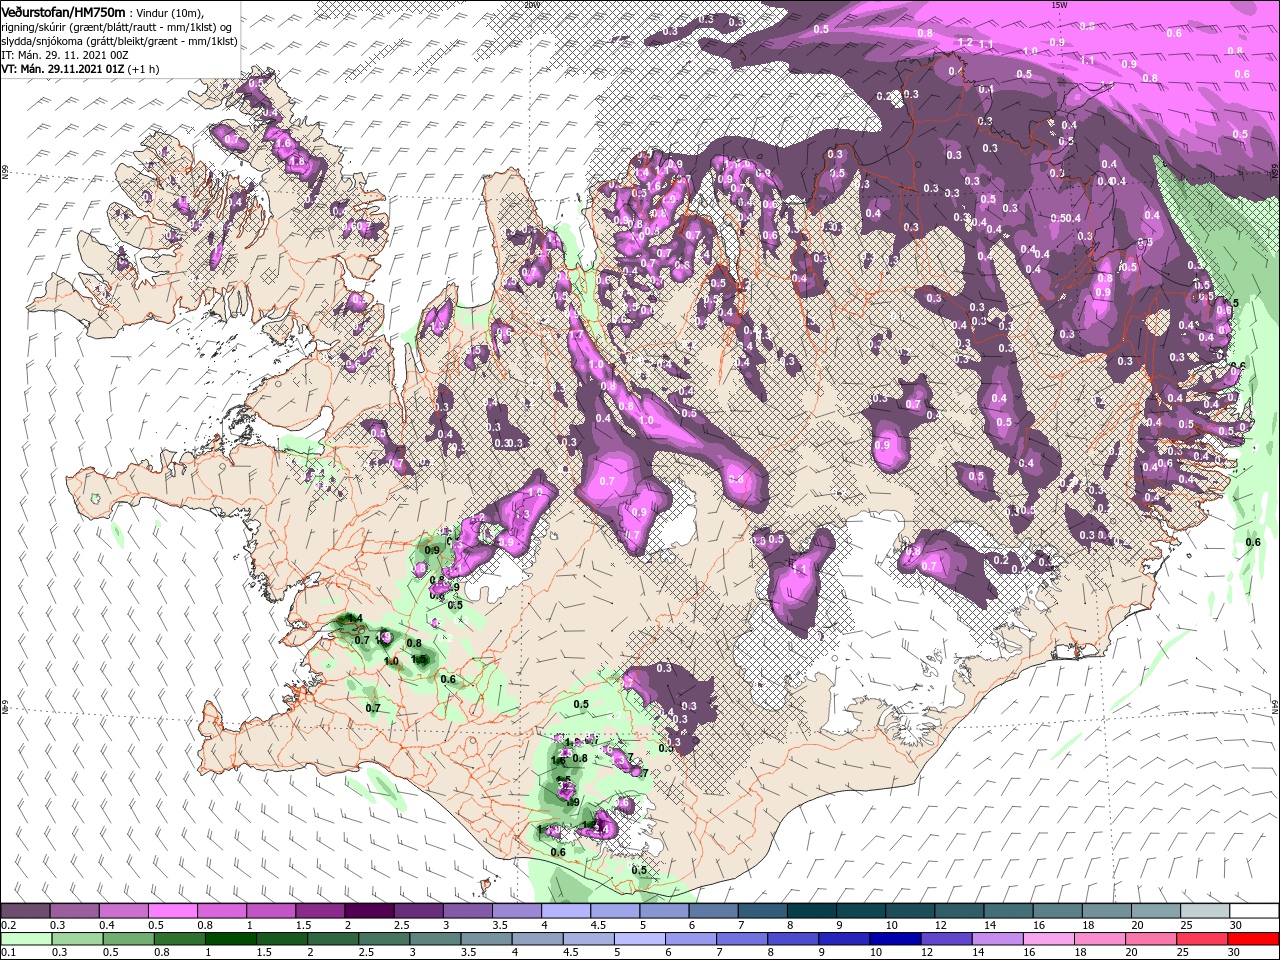Pick the darkest green swatch labeled 1
1280x960 pixels.
pos(230,939)
